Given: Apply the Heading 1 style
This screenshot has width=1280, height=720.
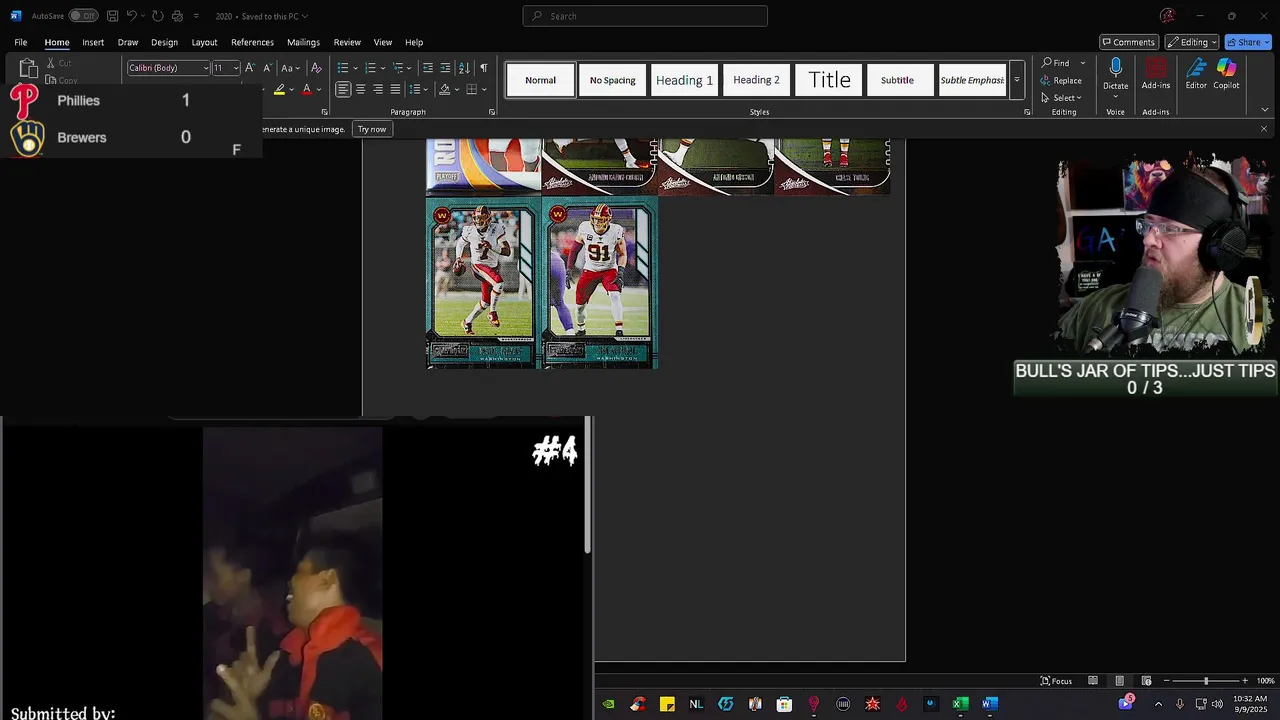Looking at the screenshot, I should pos(684,80).
